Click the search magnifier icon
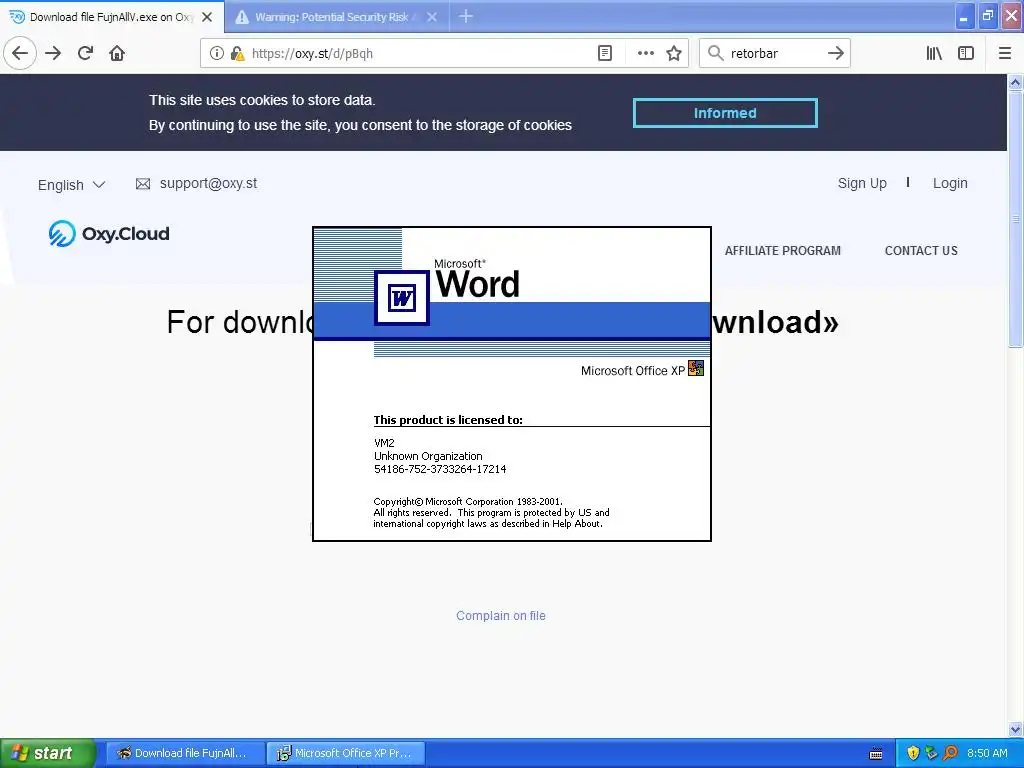 tap(716, 53)
